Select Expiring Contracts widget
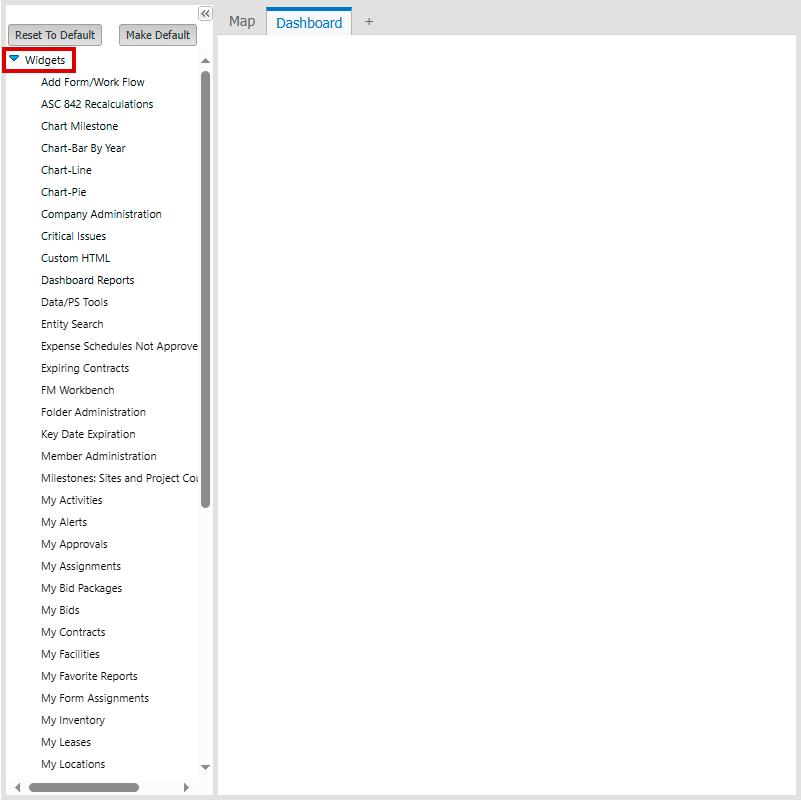Viewport: 801px width, 801px height. pos(85,368)
